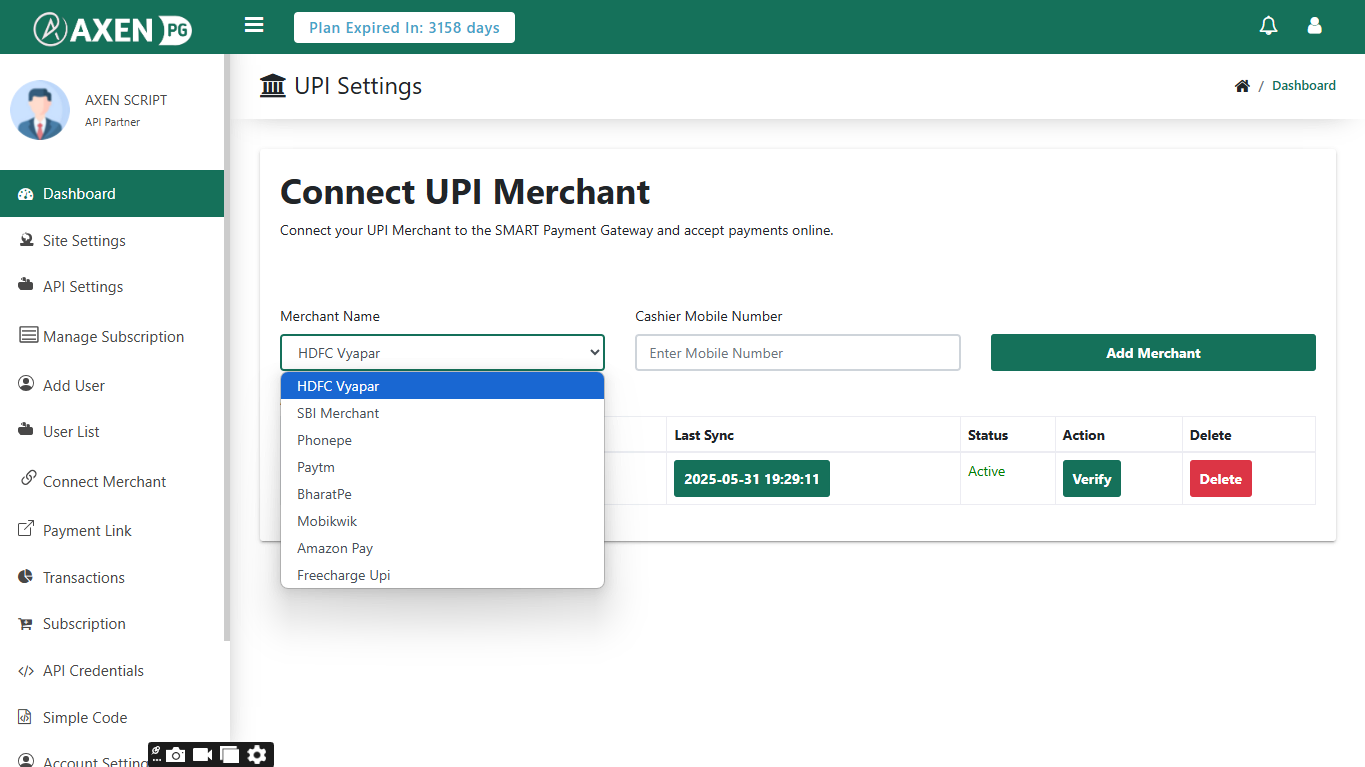Click the settings gear in bottom toolbar
Screen dimensions: 1365x767
(257, 755)
